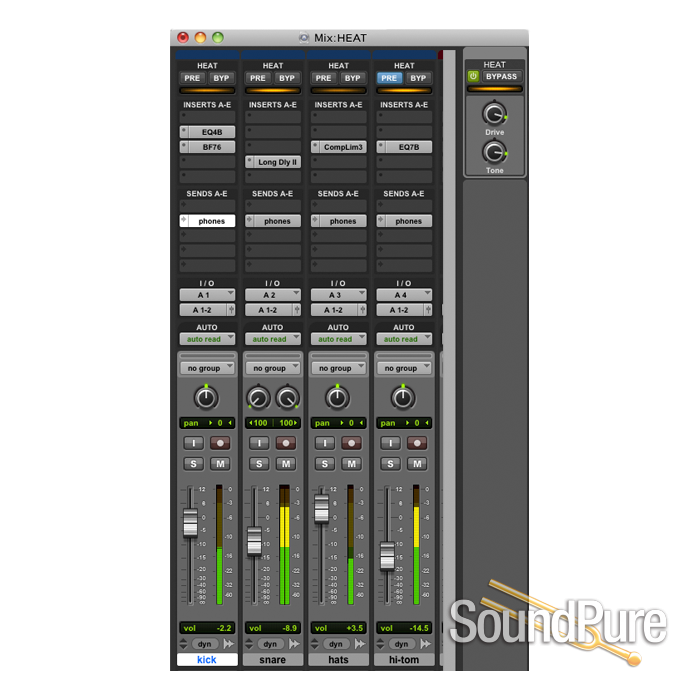700x700 pixels.
Task: Click the hats pan knob
Action: tap(337, 398)
